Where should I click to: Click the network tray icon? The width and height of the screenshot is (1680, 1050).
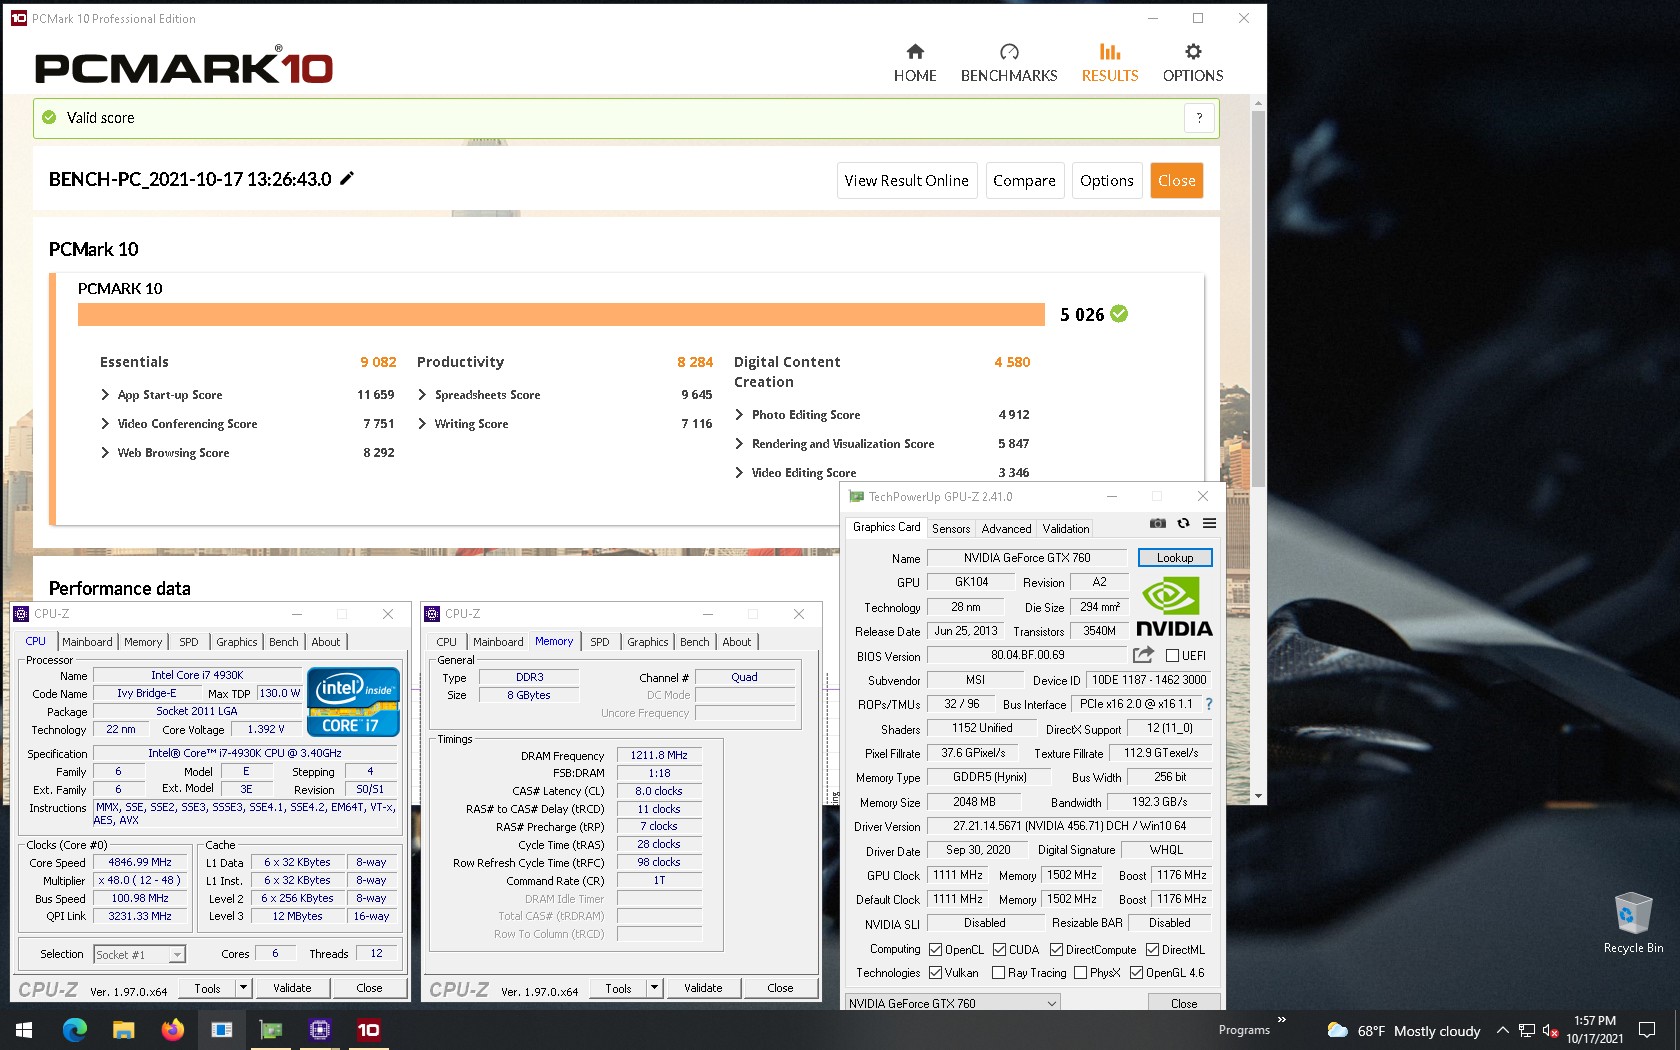coord(1526,1030)
